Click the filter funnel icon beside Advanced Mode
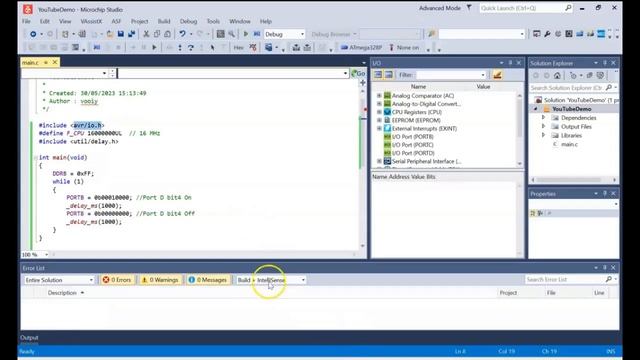This screenshot has width=640, height=360. [x=469, y=8]
